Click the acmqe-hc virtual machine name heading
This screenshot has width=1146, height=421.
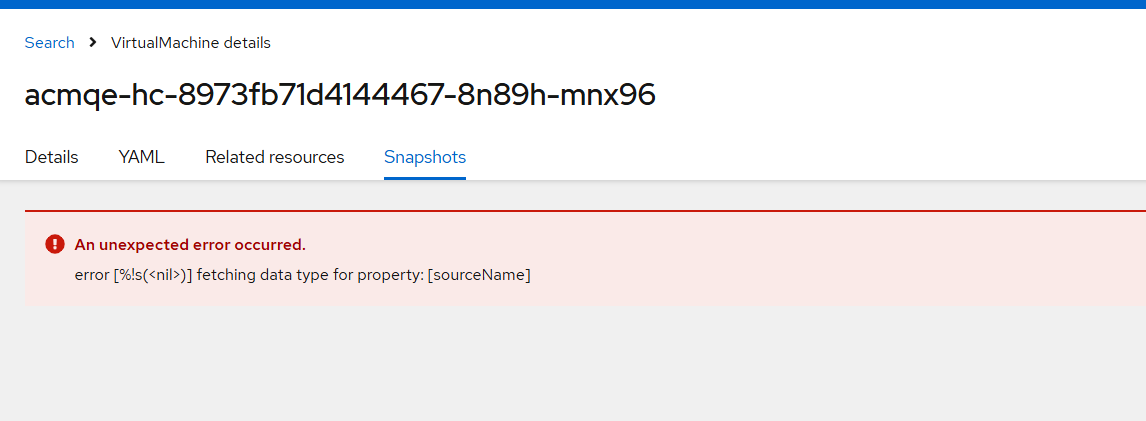tap(340, 95)
